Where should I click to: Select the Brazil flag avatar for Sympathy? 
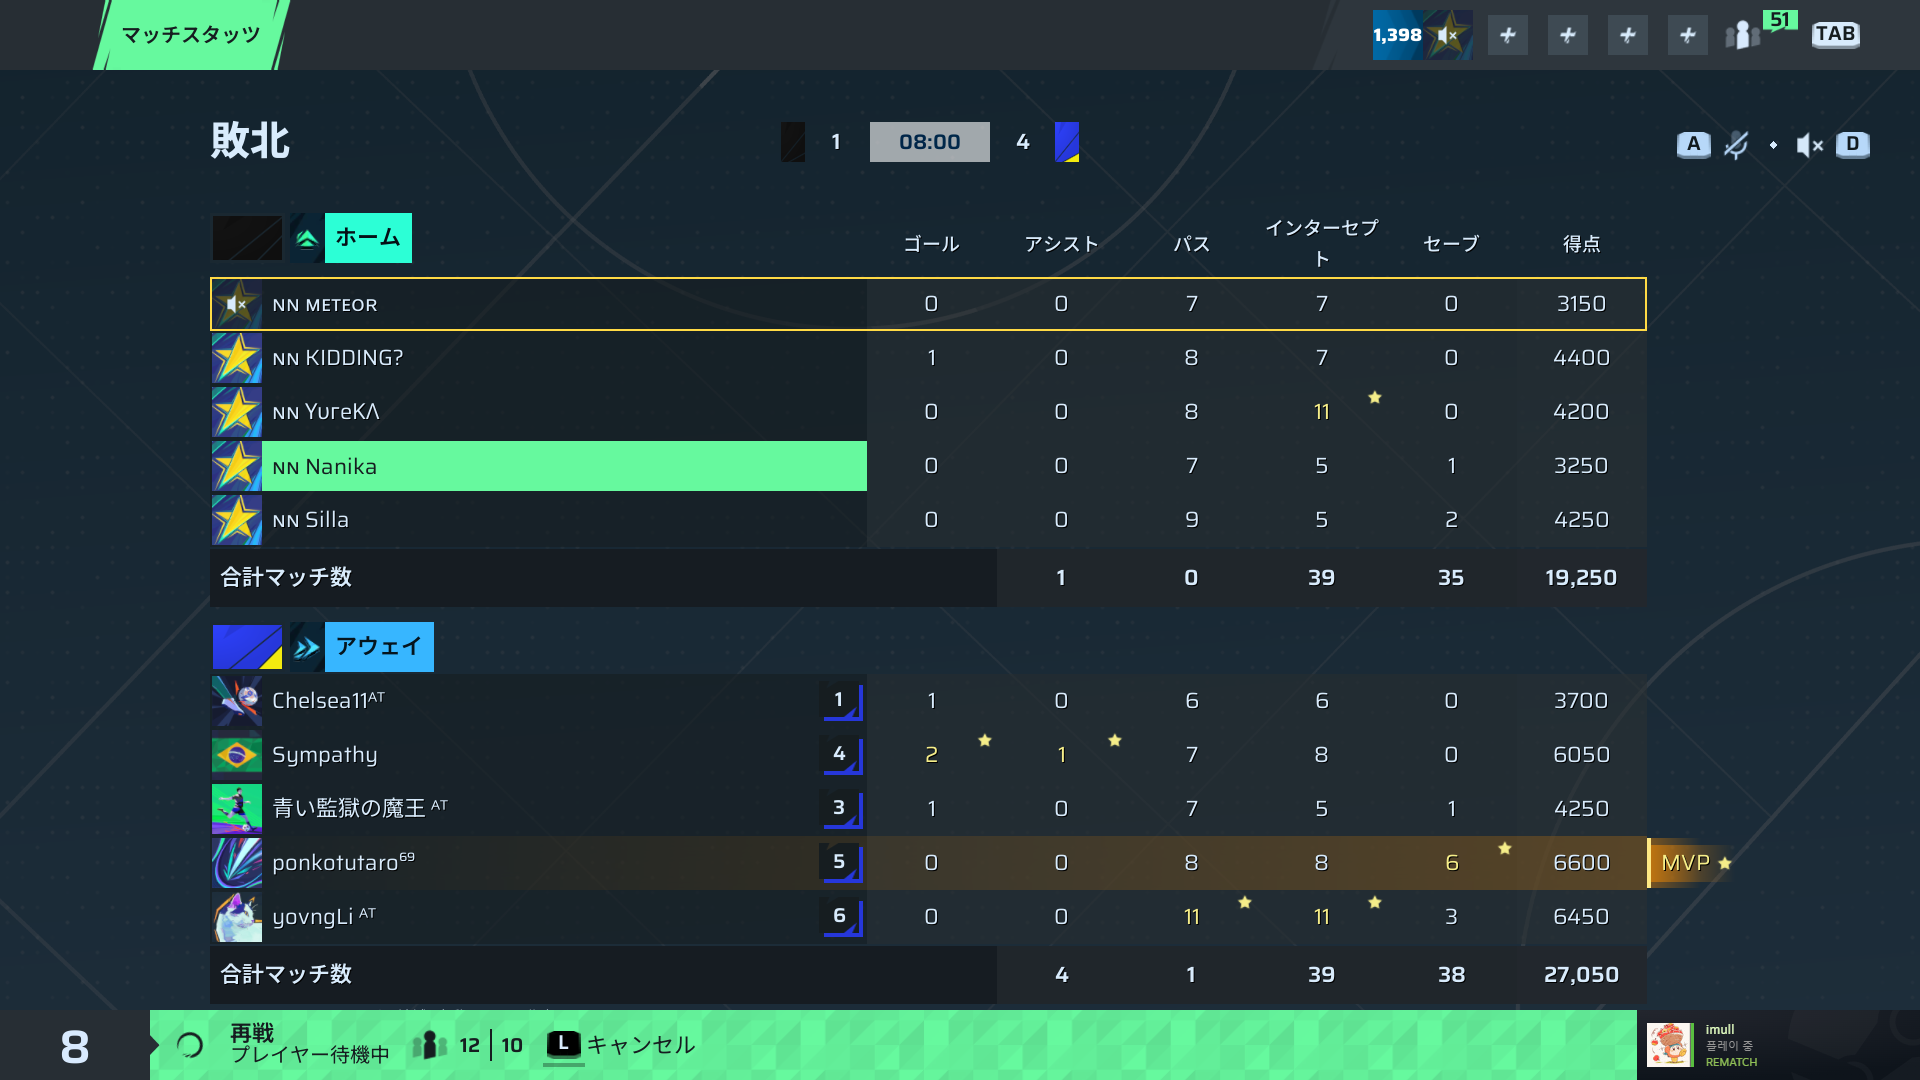coord(237,755)
